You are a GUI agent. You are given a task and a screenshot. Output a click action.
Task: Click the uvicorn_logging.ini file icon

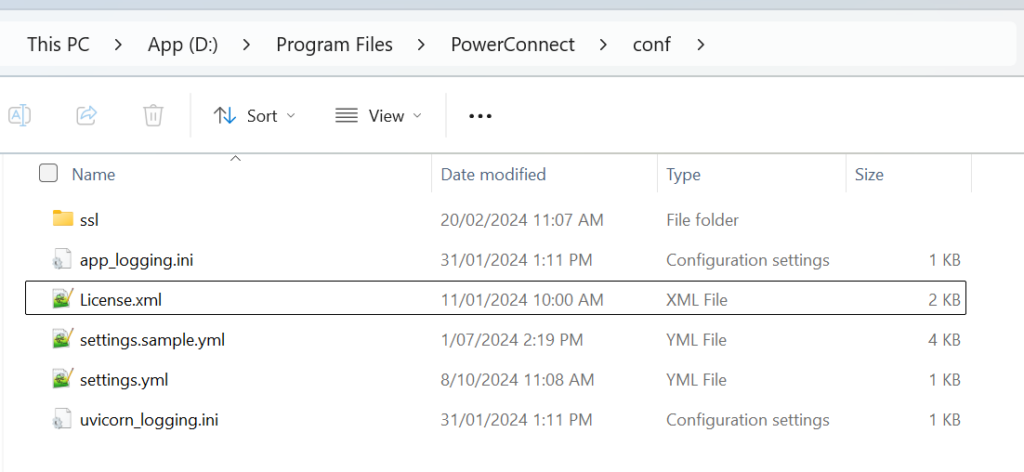(63, 420)
